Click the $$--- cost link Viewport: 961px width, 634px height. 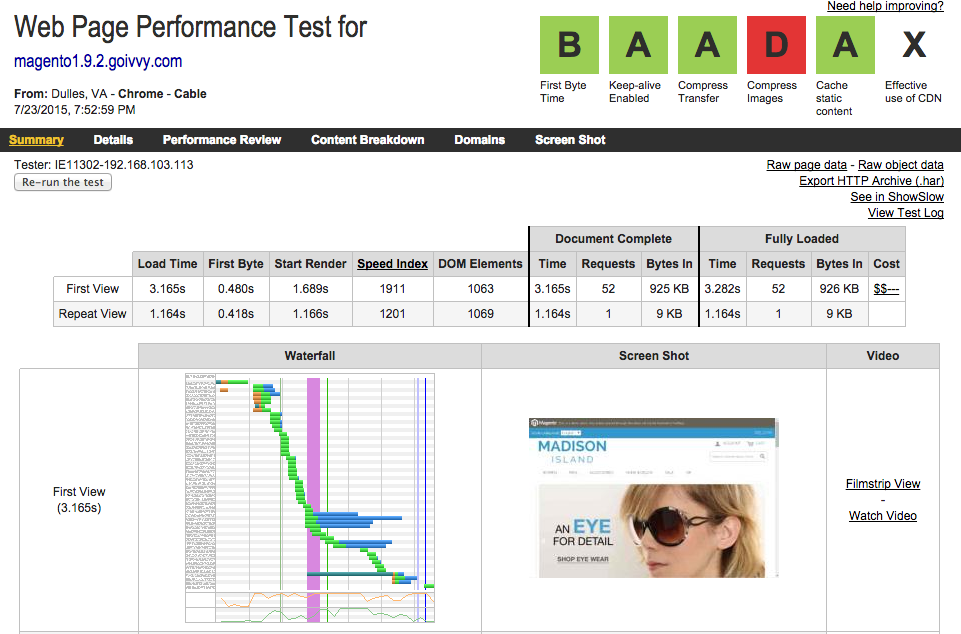point(886,289)
